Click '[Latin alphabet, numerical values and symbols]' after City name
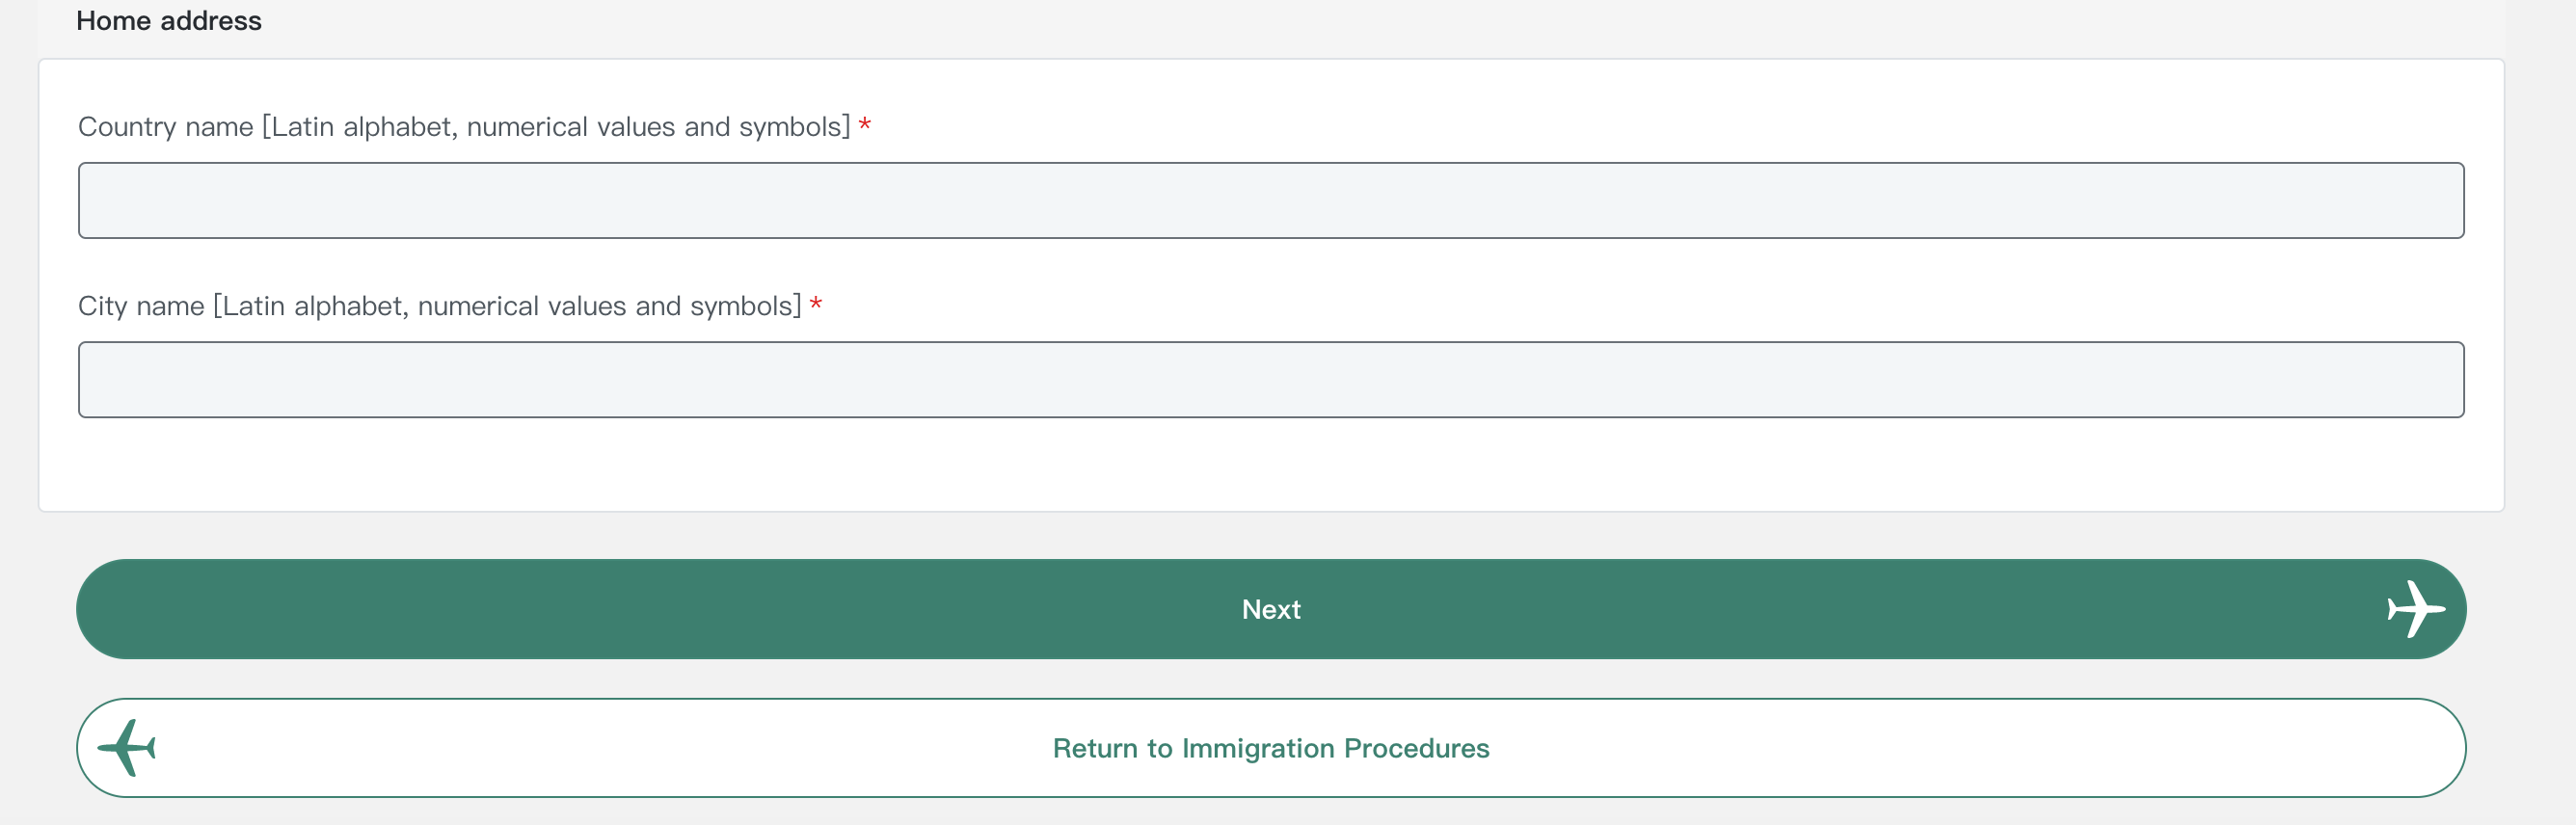 tap(507, 306)
